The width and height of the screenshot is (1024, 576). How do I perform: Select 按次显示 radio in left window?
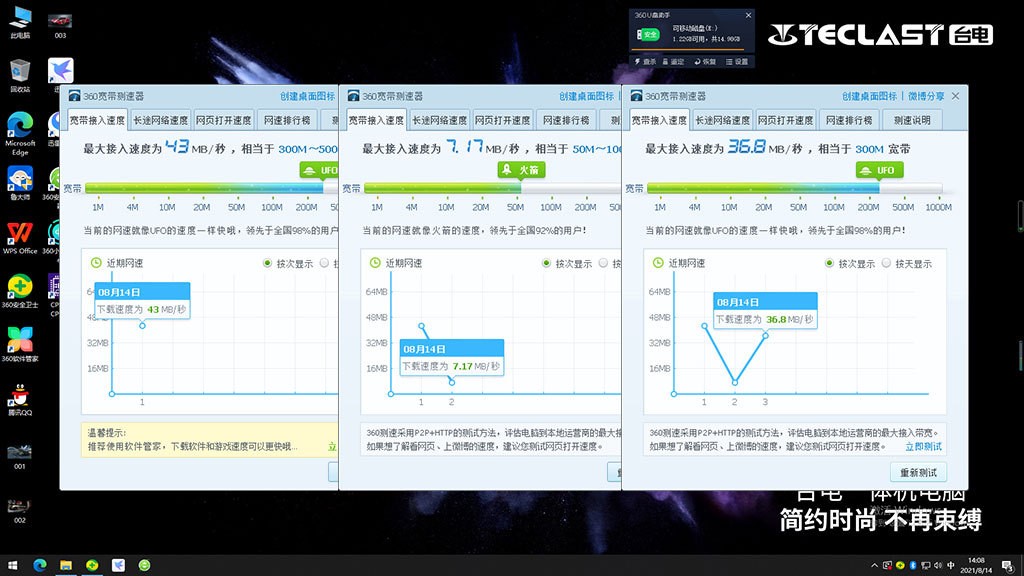pos(268,263)
